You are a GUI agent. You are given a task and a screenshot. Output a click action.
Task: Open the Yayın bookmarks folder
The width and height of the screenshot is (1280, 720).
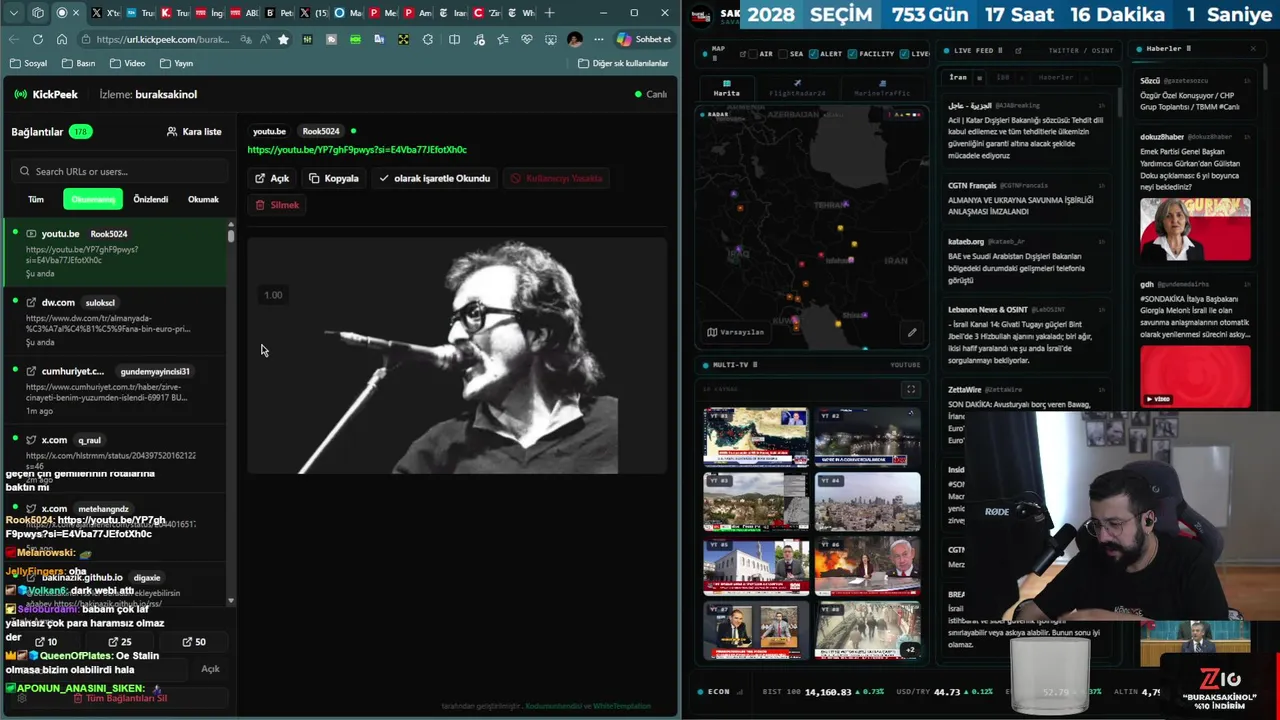coord(176,63)
